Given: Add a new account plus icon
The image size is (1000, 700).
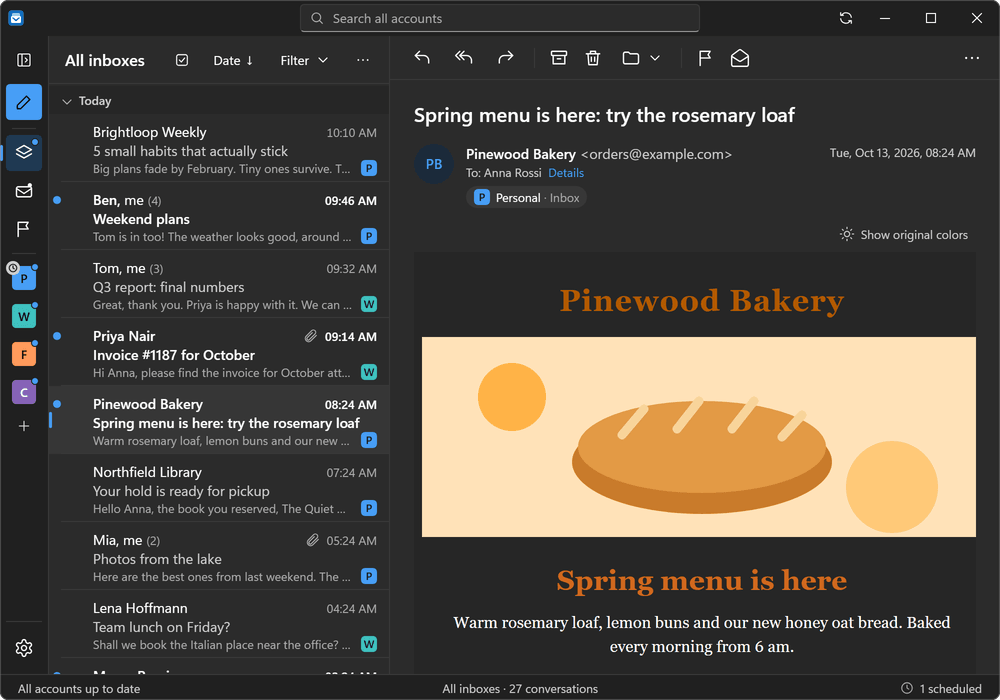Looking at the screenshot, I should click(x=24, y=426).
